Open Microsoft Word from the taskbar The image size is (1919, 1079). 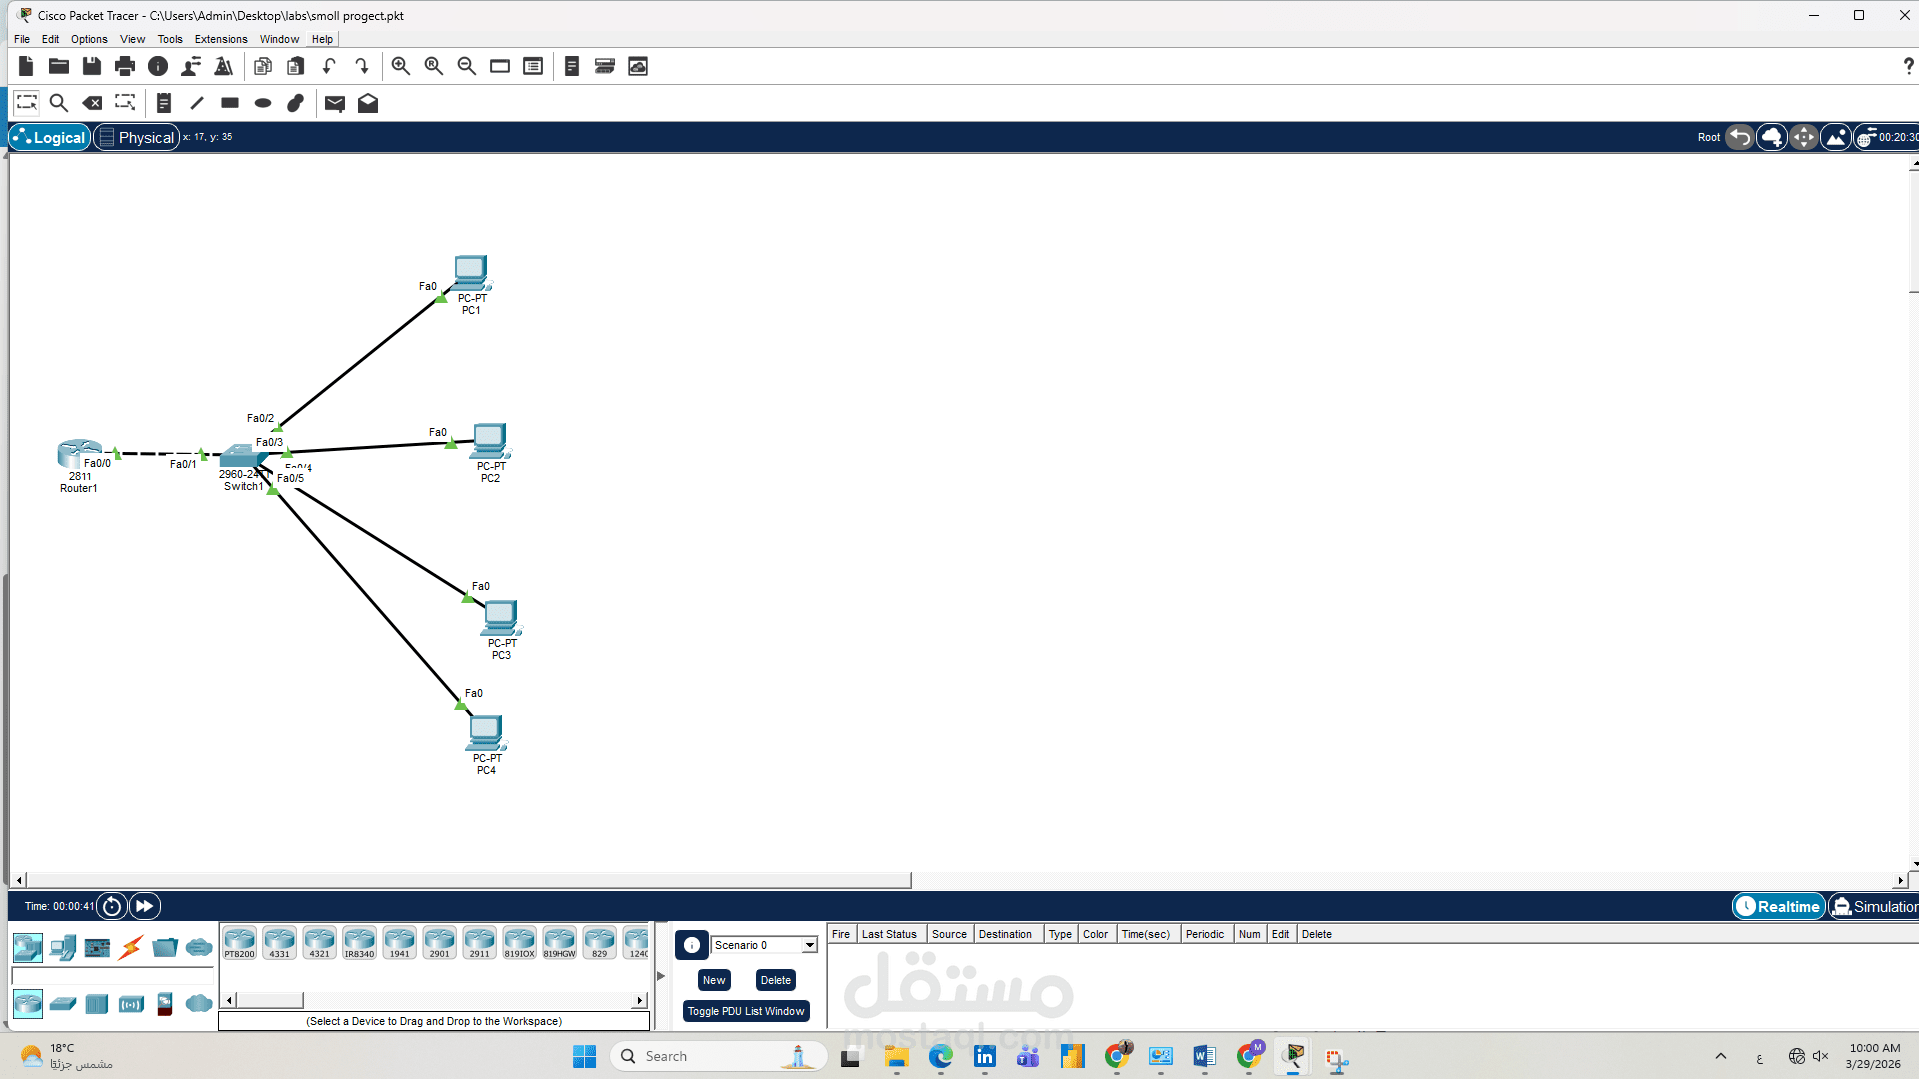(1204, 1057)
